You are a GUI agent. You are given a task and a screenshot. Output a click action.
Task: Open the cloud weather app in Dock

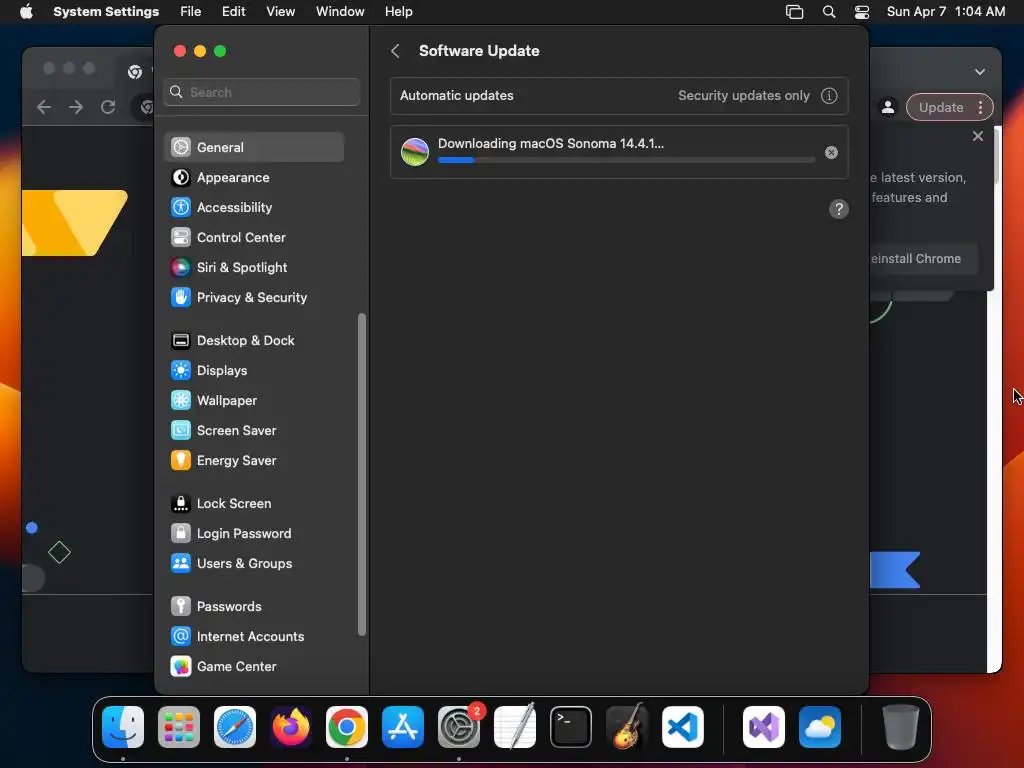point(820,727)
